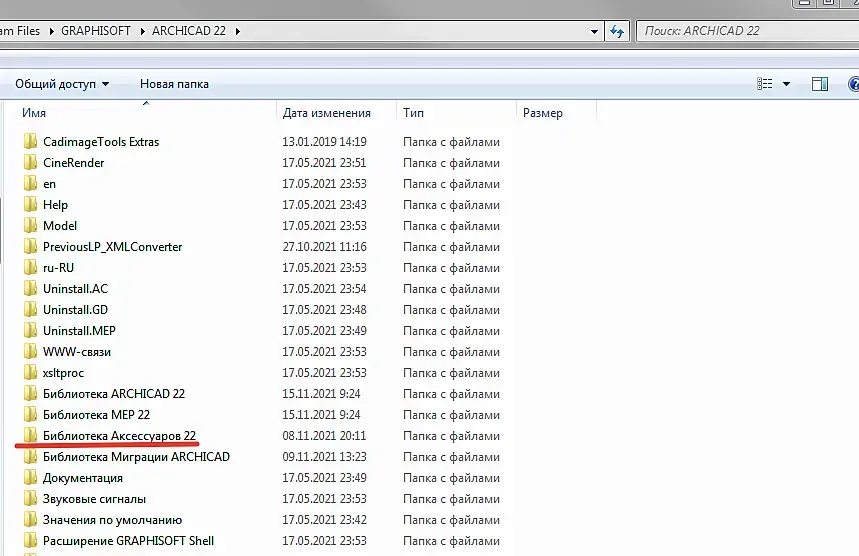Select the Help folder icon
This screenshot has height=556, width=859.
pyautogui.click(x=31, y=205)
